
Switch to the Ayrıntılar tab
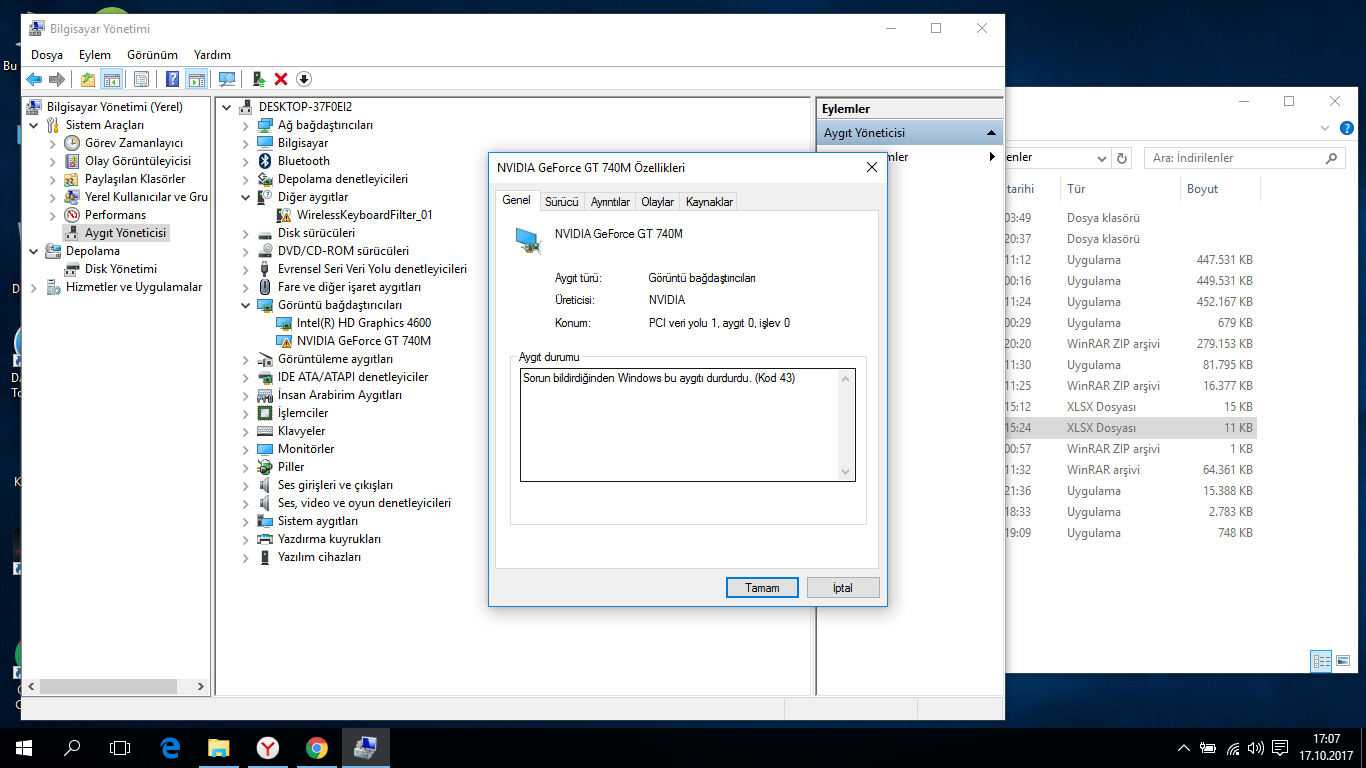point(610,201)
